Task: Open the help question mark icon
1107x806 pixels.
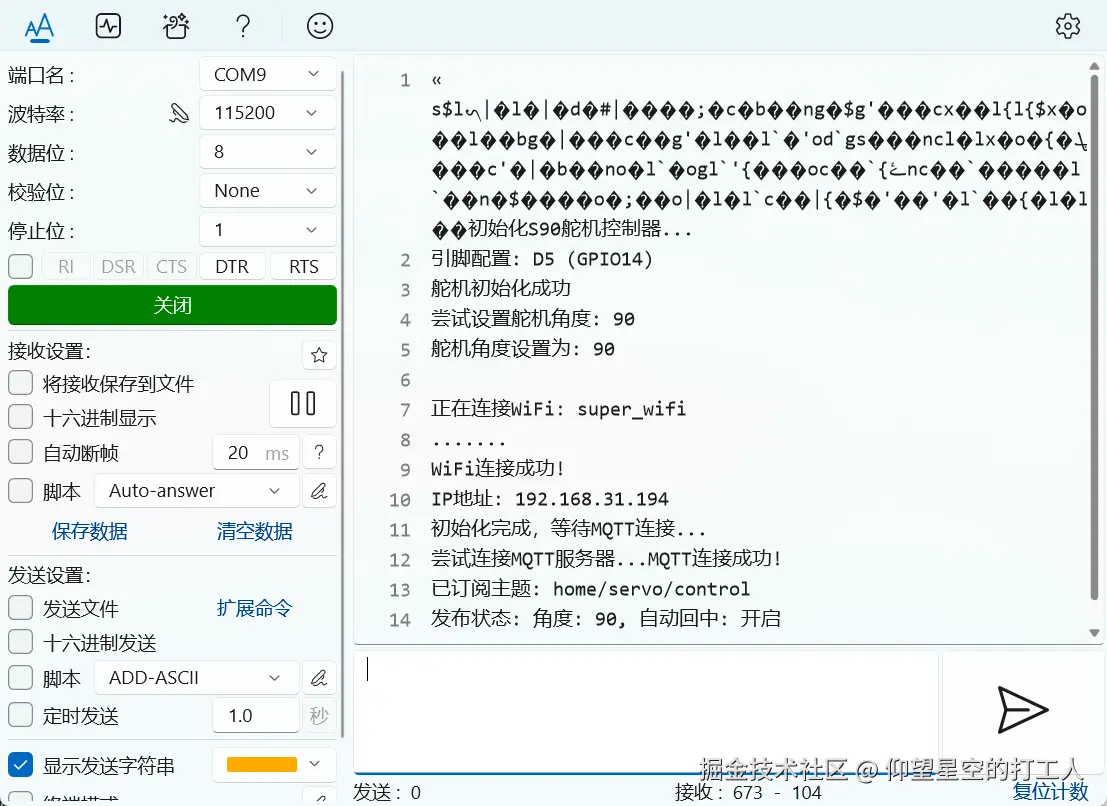Action: [x=242, y=27]
